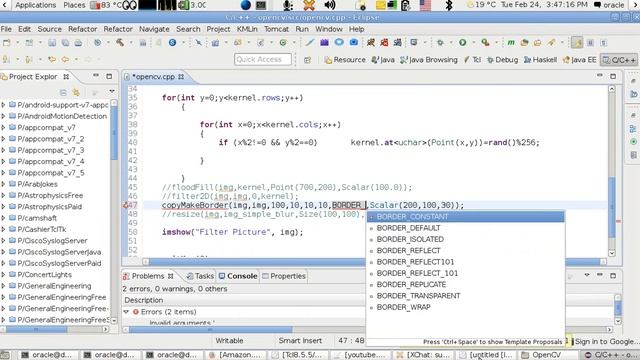Choose BORDER_CONSTANT from the autocomplete list
Image resolution: width=640 pixels, height=360 pixels.
(x=465, y=216)
